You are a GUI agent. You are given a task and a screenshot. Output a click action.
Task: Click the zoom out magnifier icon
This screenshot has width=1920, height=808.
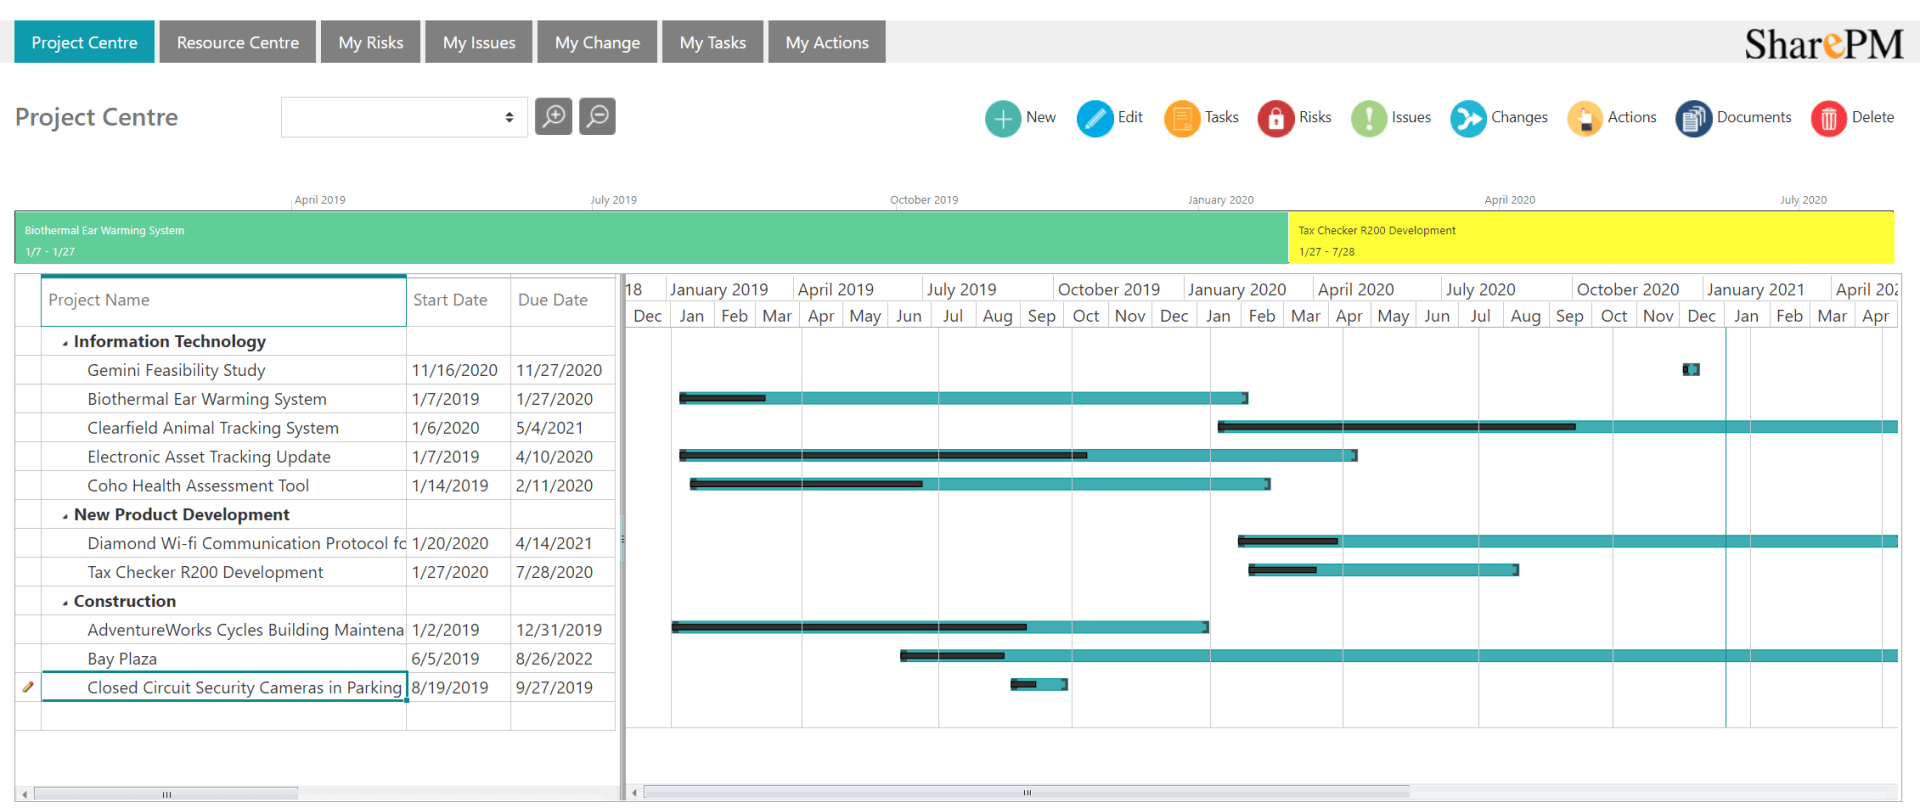coord(597,116)
